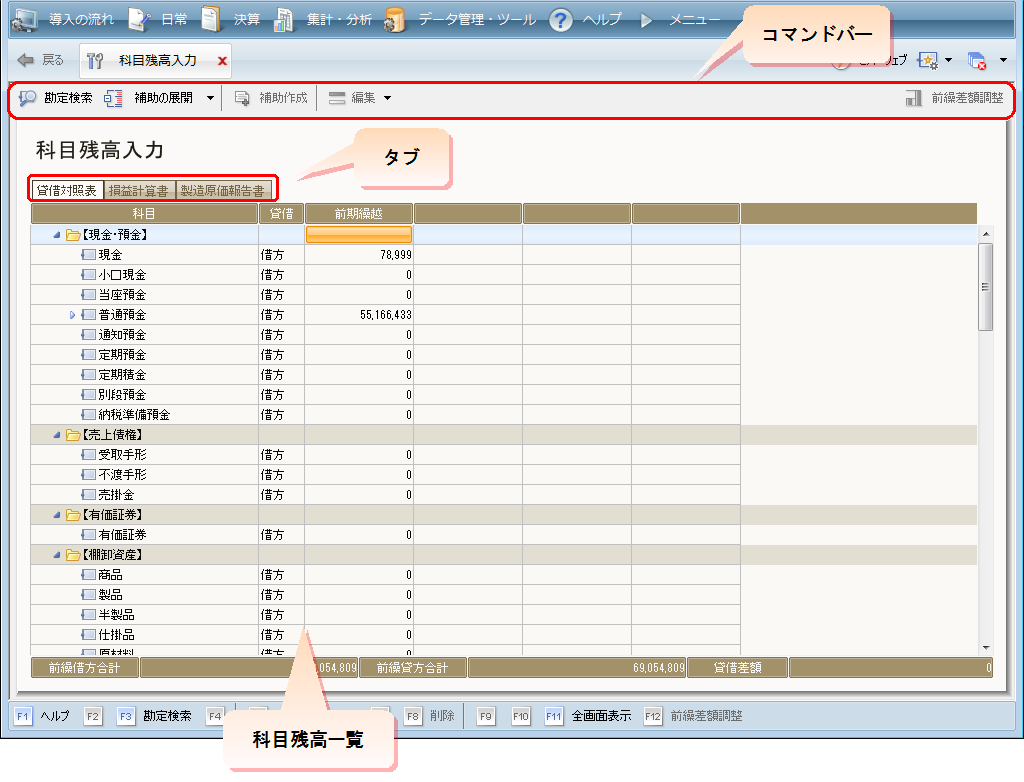This screenshot has height=782, width=1024.
Task: Open the 集計・分析 chart icon
Action: (x=285, y=18)
